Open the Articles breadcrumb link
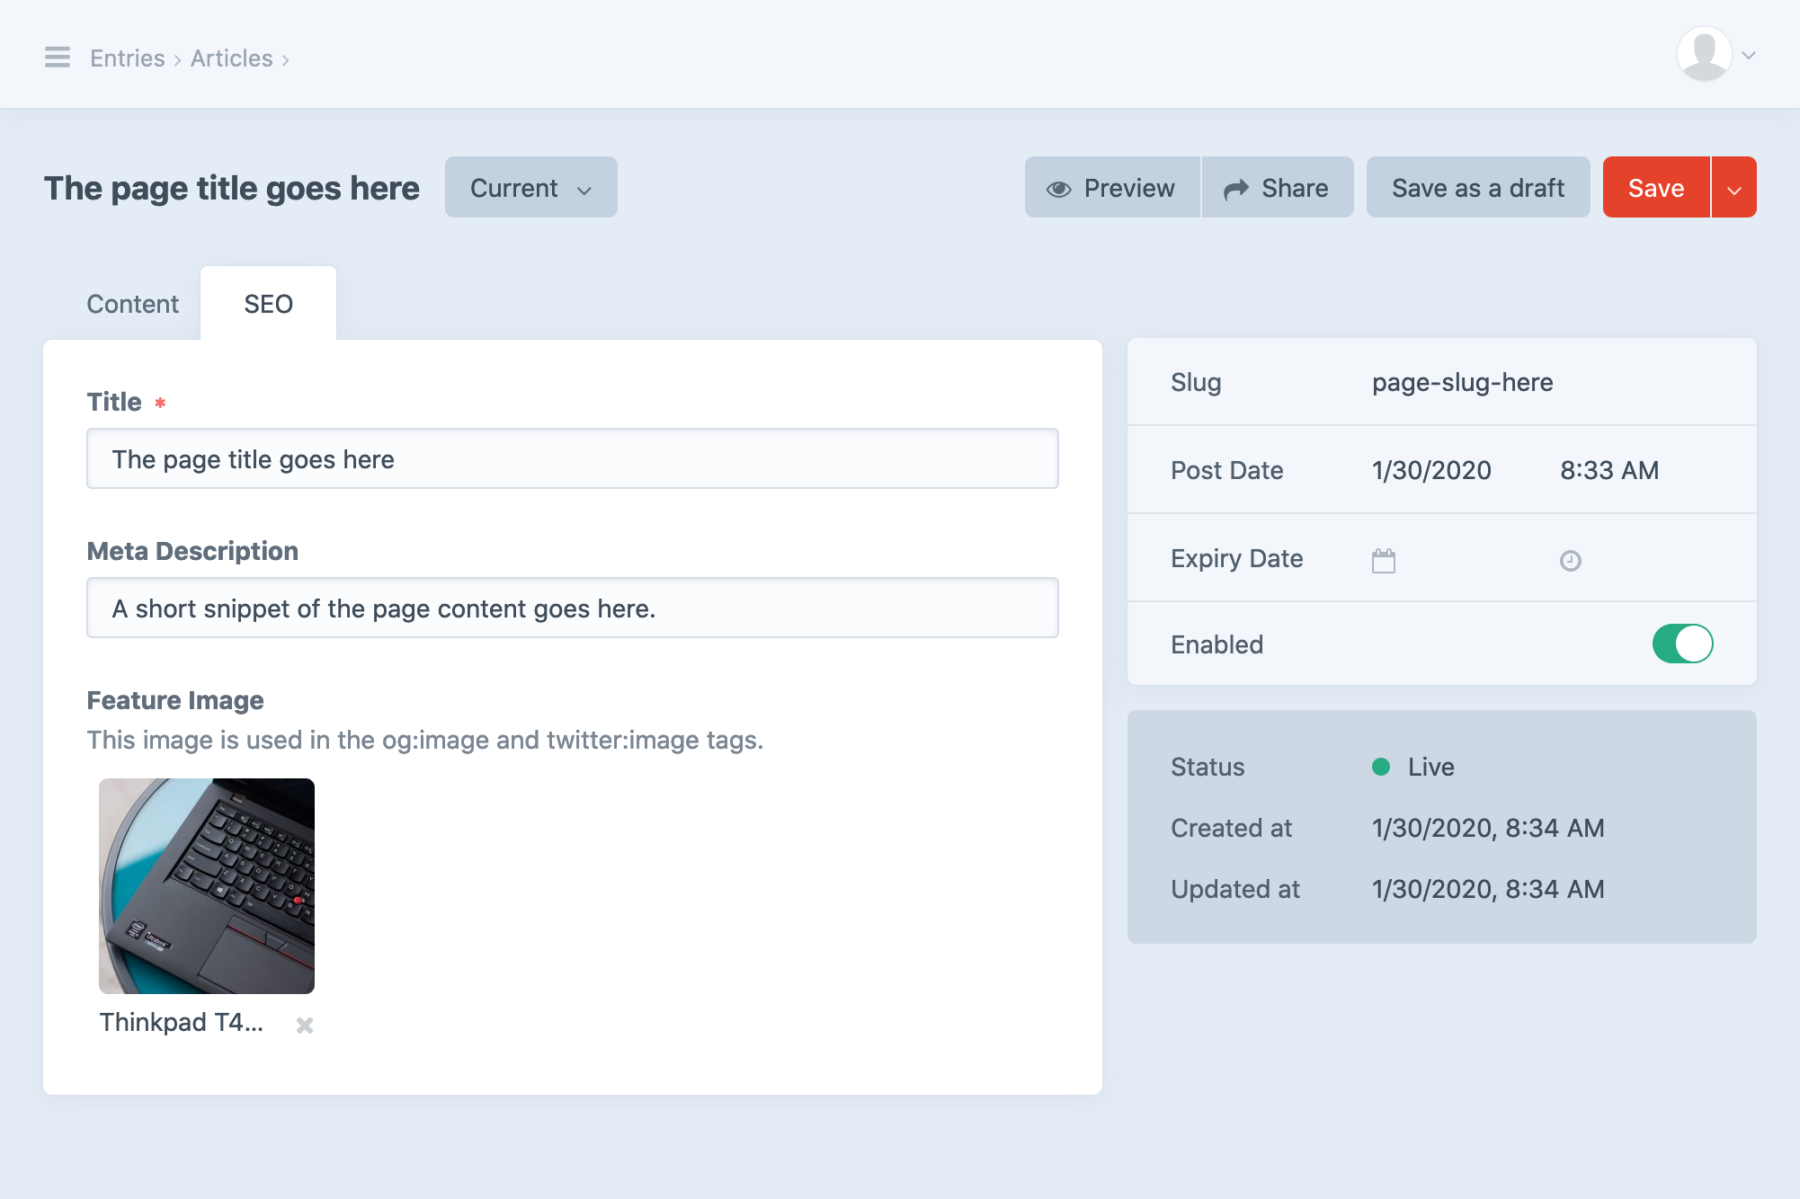The width and height of the screenshot is (1800, 1199). pyautogui.click(x=231, y=58)
